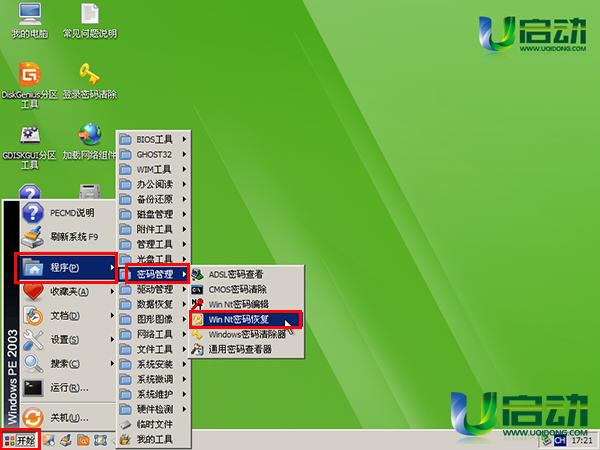
Task: Click the Win Nt密码恢复 icon
Action: tap(197, 319)
